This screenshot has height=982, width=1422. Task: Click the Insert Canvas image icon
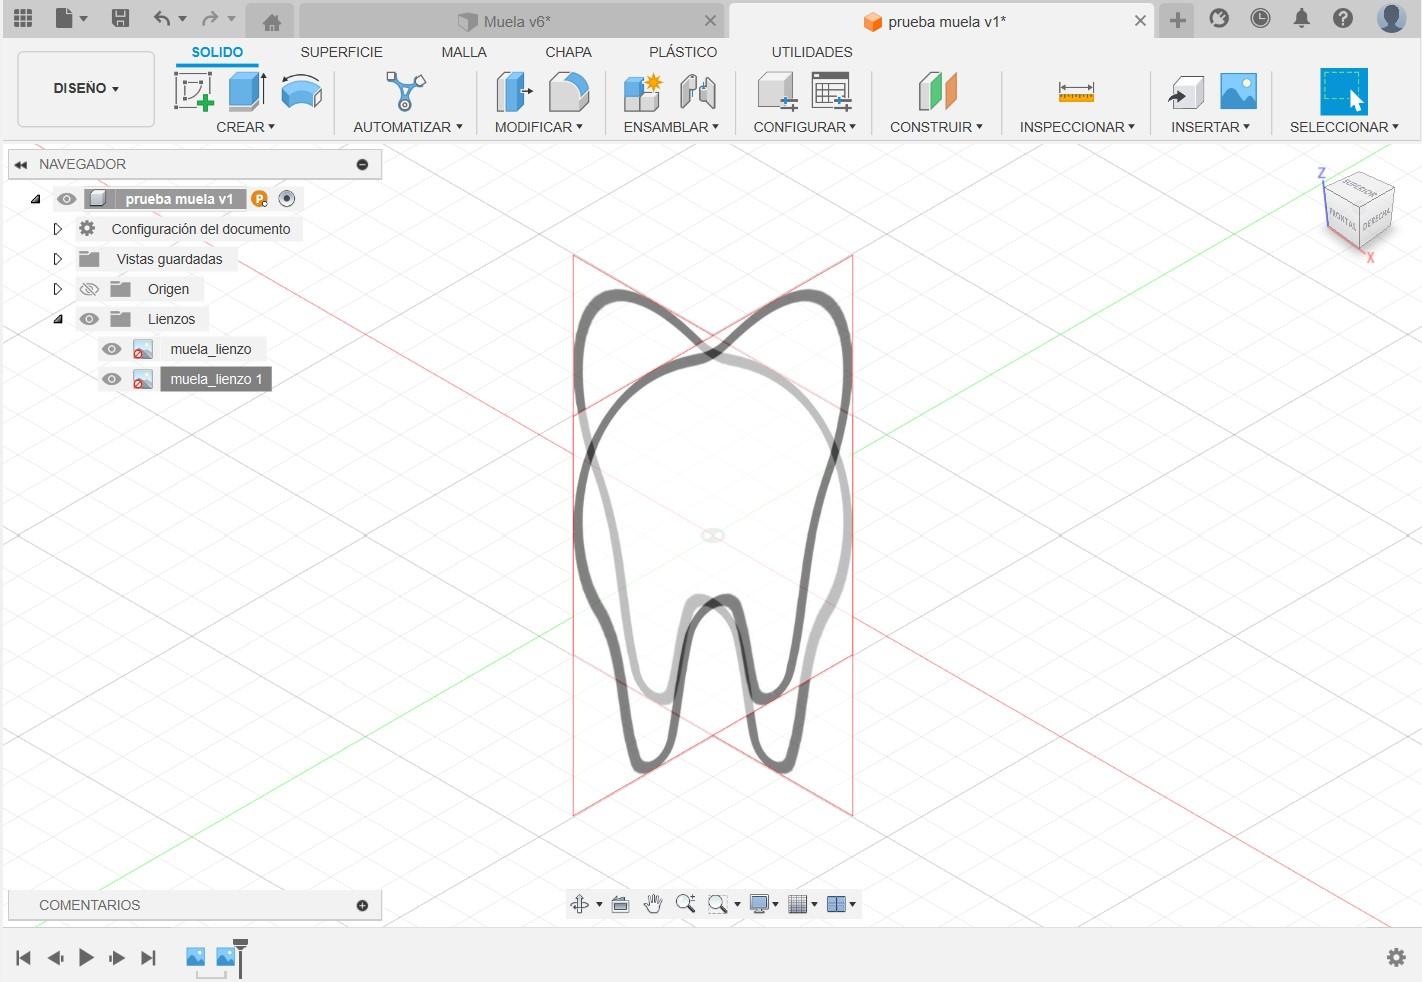[1238, 91]
